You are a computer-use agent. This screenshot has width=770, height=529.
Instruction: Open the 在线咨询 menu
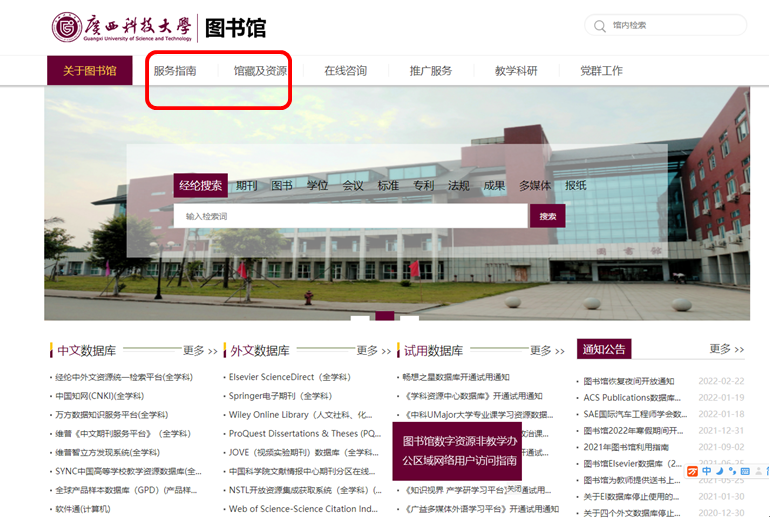(346, 71)
